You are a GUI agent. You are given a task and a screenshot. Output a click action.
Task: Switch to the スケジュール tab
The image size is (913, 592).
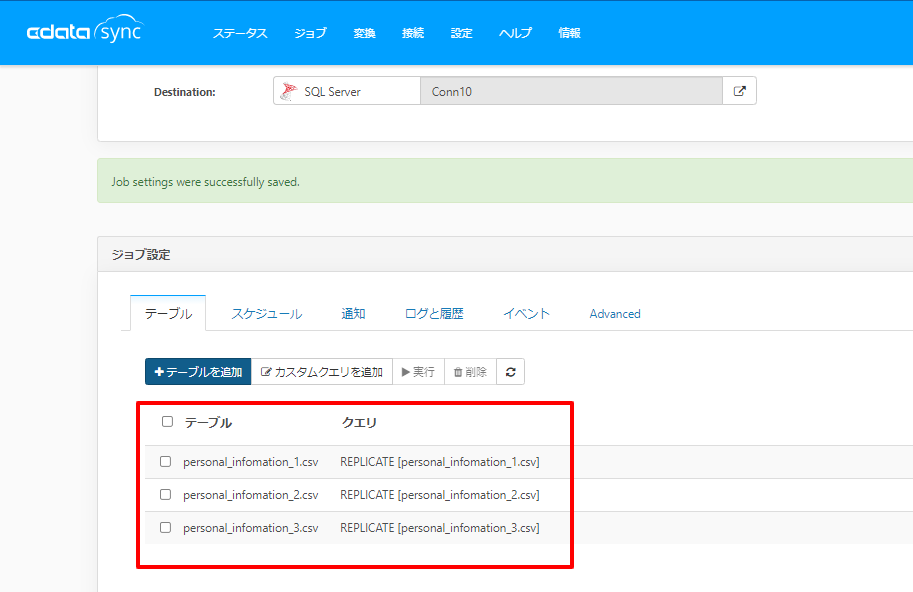coord(267,314)
